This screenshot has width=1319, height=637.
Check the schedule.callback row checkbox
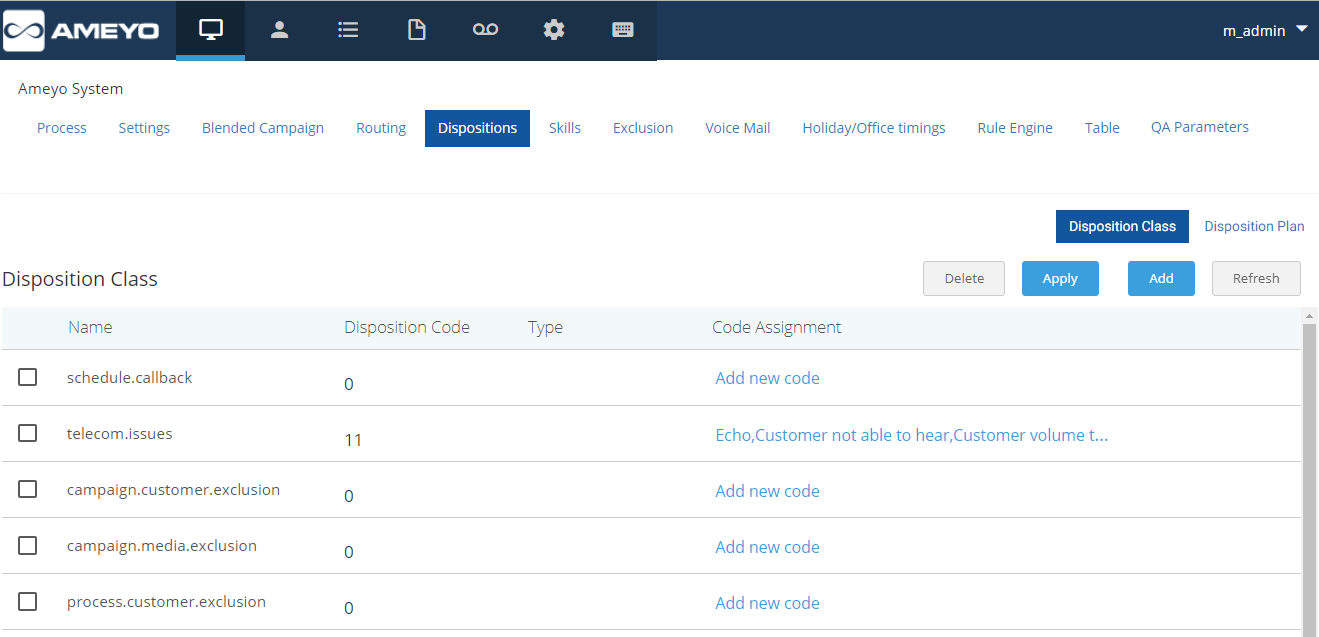[28, 377]
